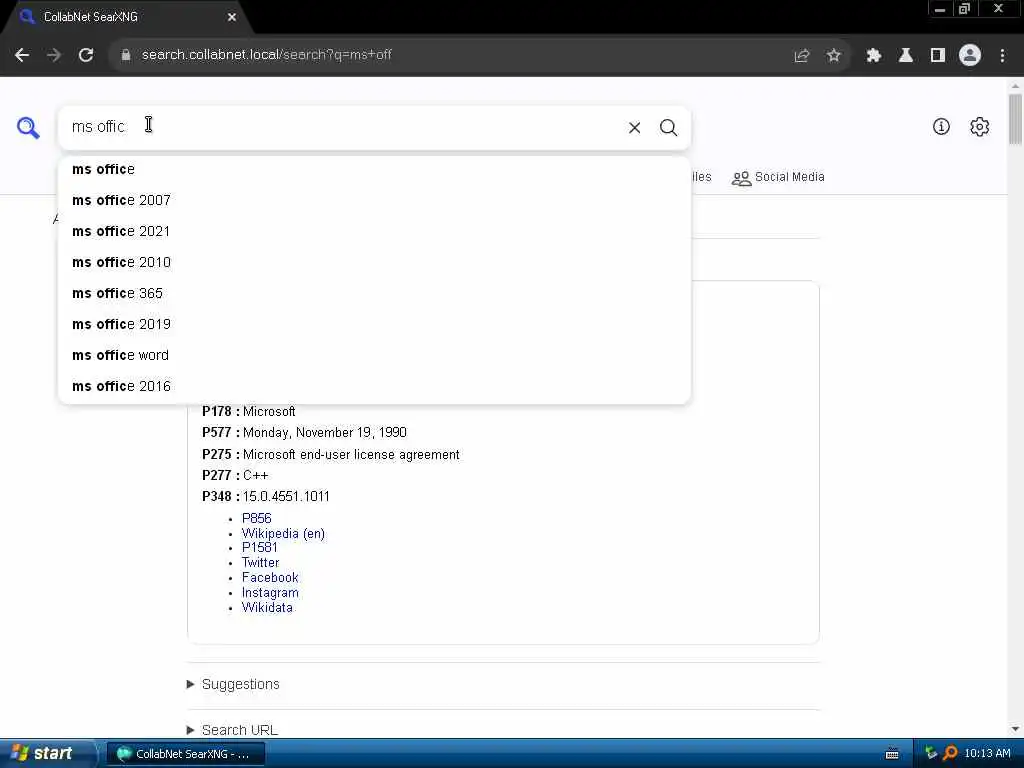Go back in browser history

click(22, 55)
